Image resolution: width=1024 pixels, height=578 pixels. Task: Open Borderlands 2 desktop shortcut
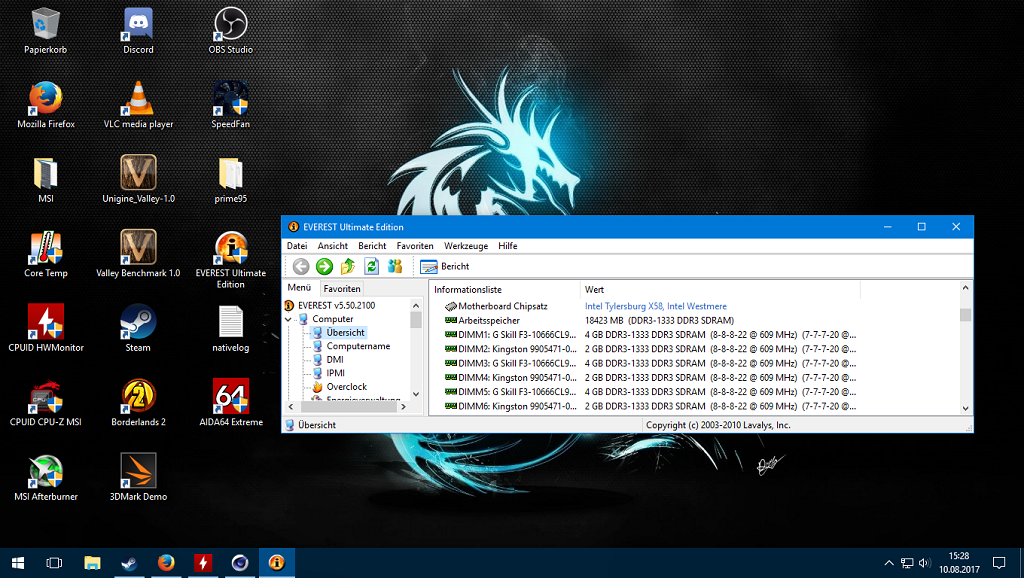tap(138, 403)
